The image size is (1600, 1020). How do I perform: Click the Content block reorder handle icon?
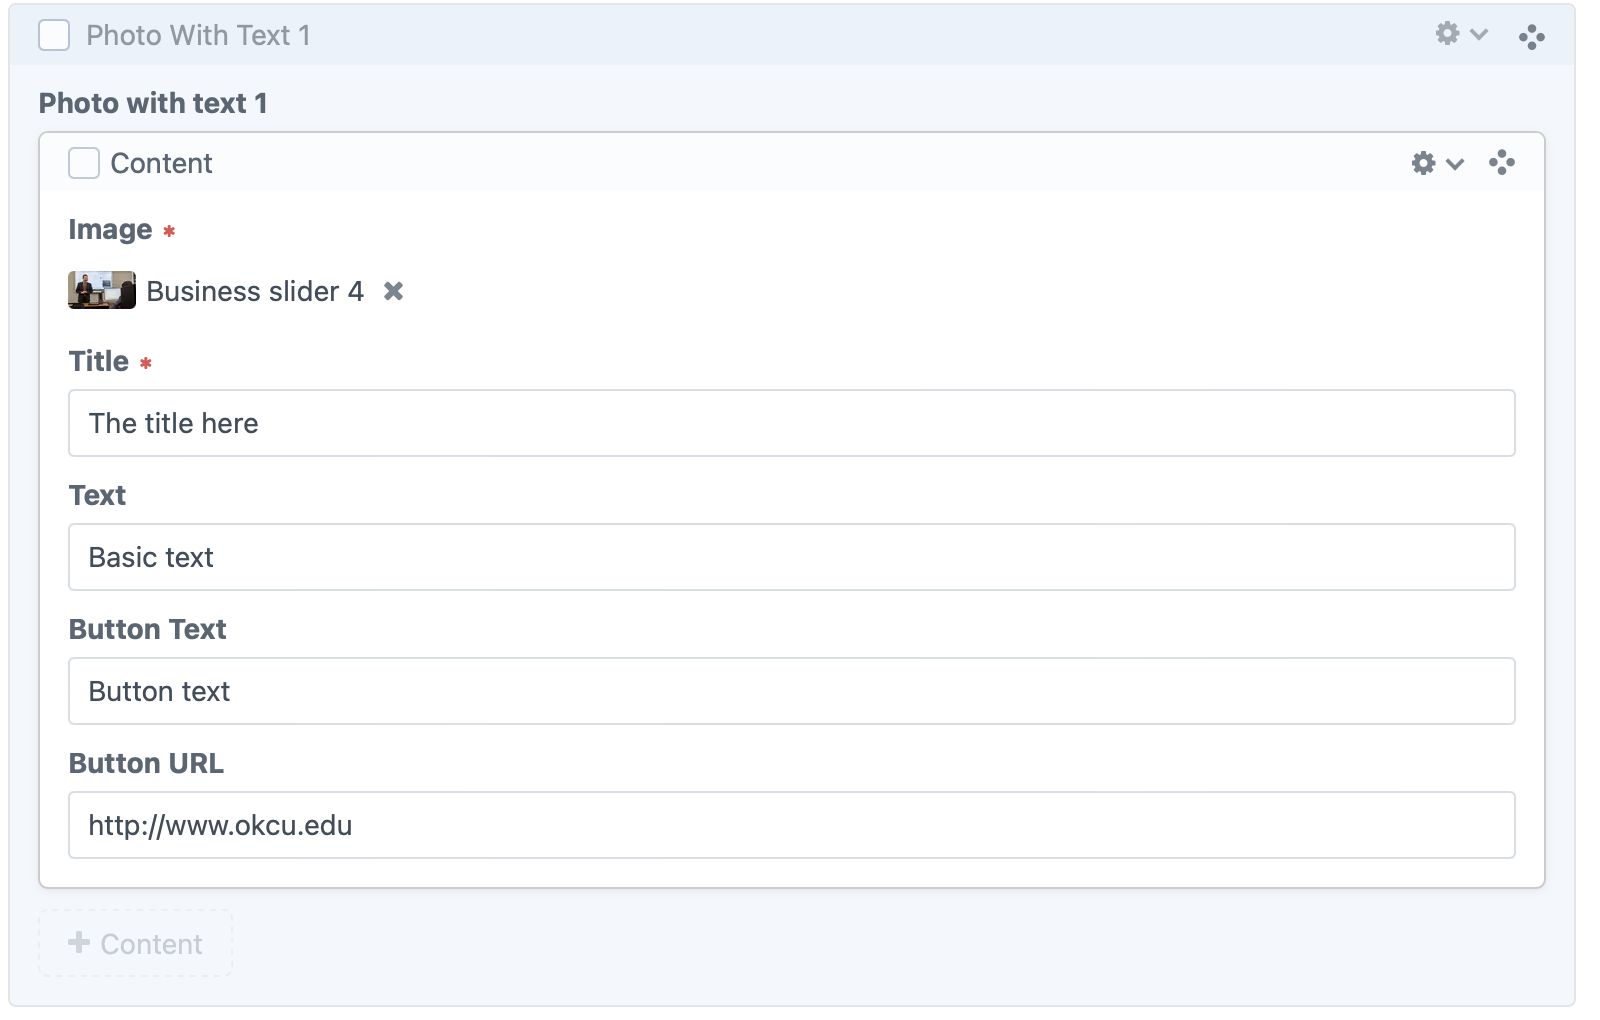click(1501, 163)
